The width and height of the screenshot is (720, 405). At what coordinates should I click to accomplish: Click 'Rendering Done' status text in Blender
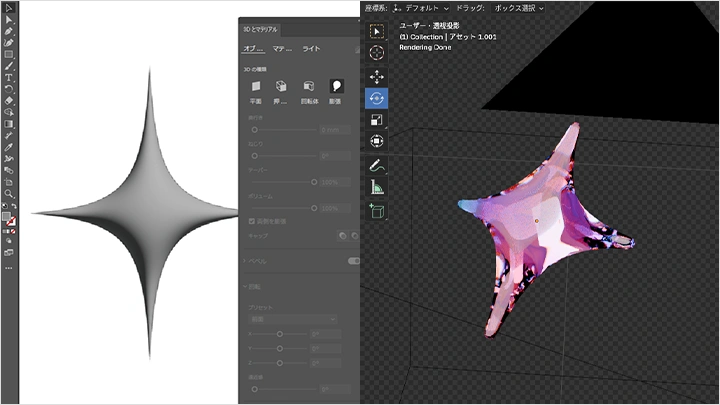click(x=425, y=47)
